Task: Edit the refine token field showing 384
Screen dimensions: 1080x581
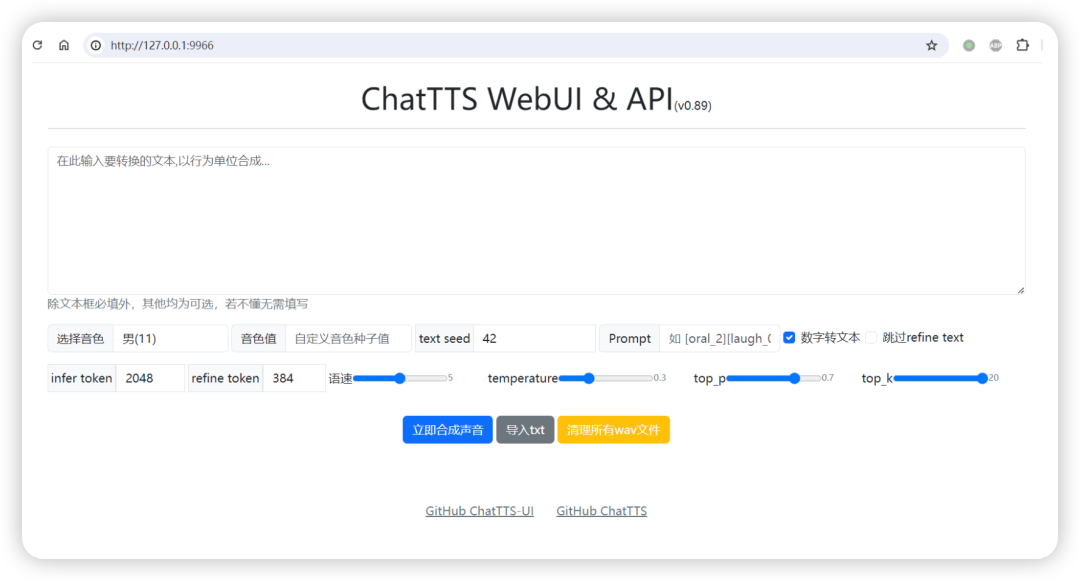Action: click(293, 378)
